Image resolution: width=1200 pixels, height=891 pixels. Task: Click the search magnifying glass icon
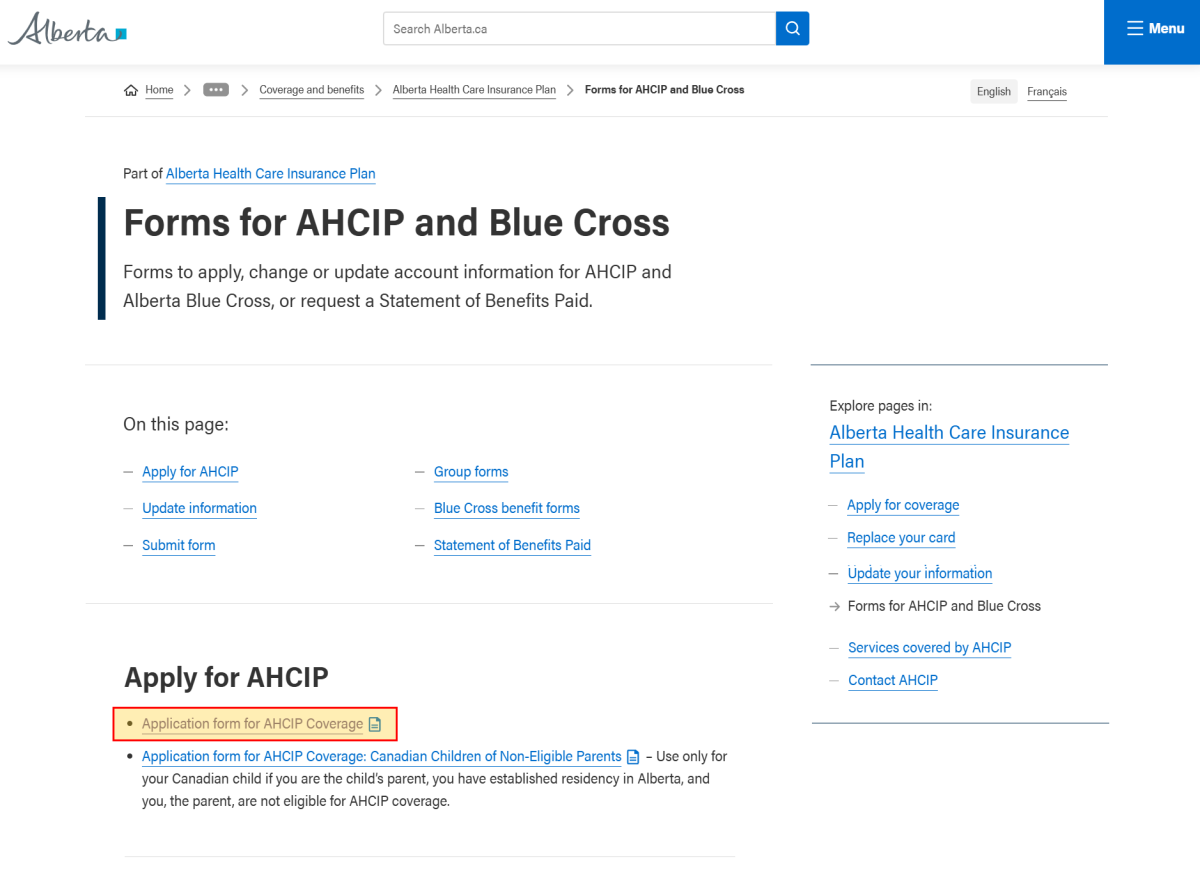[792, 28]
